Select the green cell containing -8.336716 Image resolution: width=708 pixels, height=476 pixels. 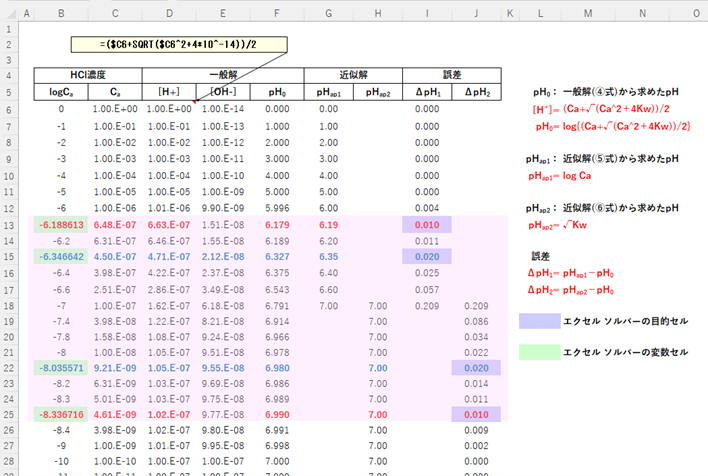61,414
